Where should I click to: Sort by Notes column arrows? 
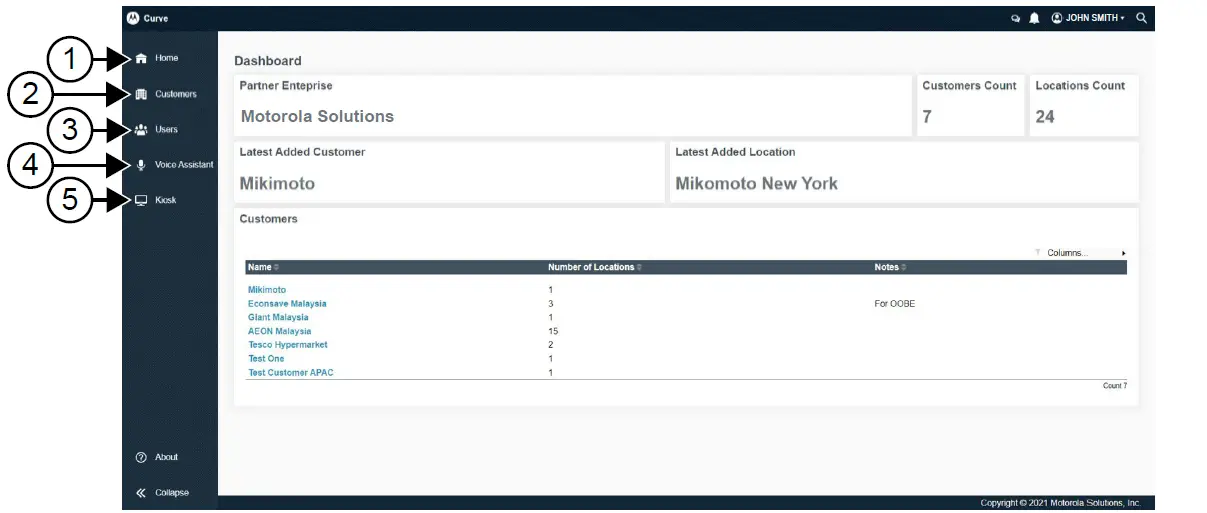pos(905,268)
